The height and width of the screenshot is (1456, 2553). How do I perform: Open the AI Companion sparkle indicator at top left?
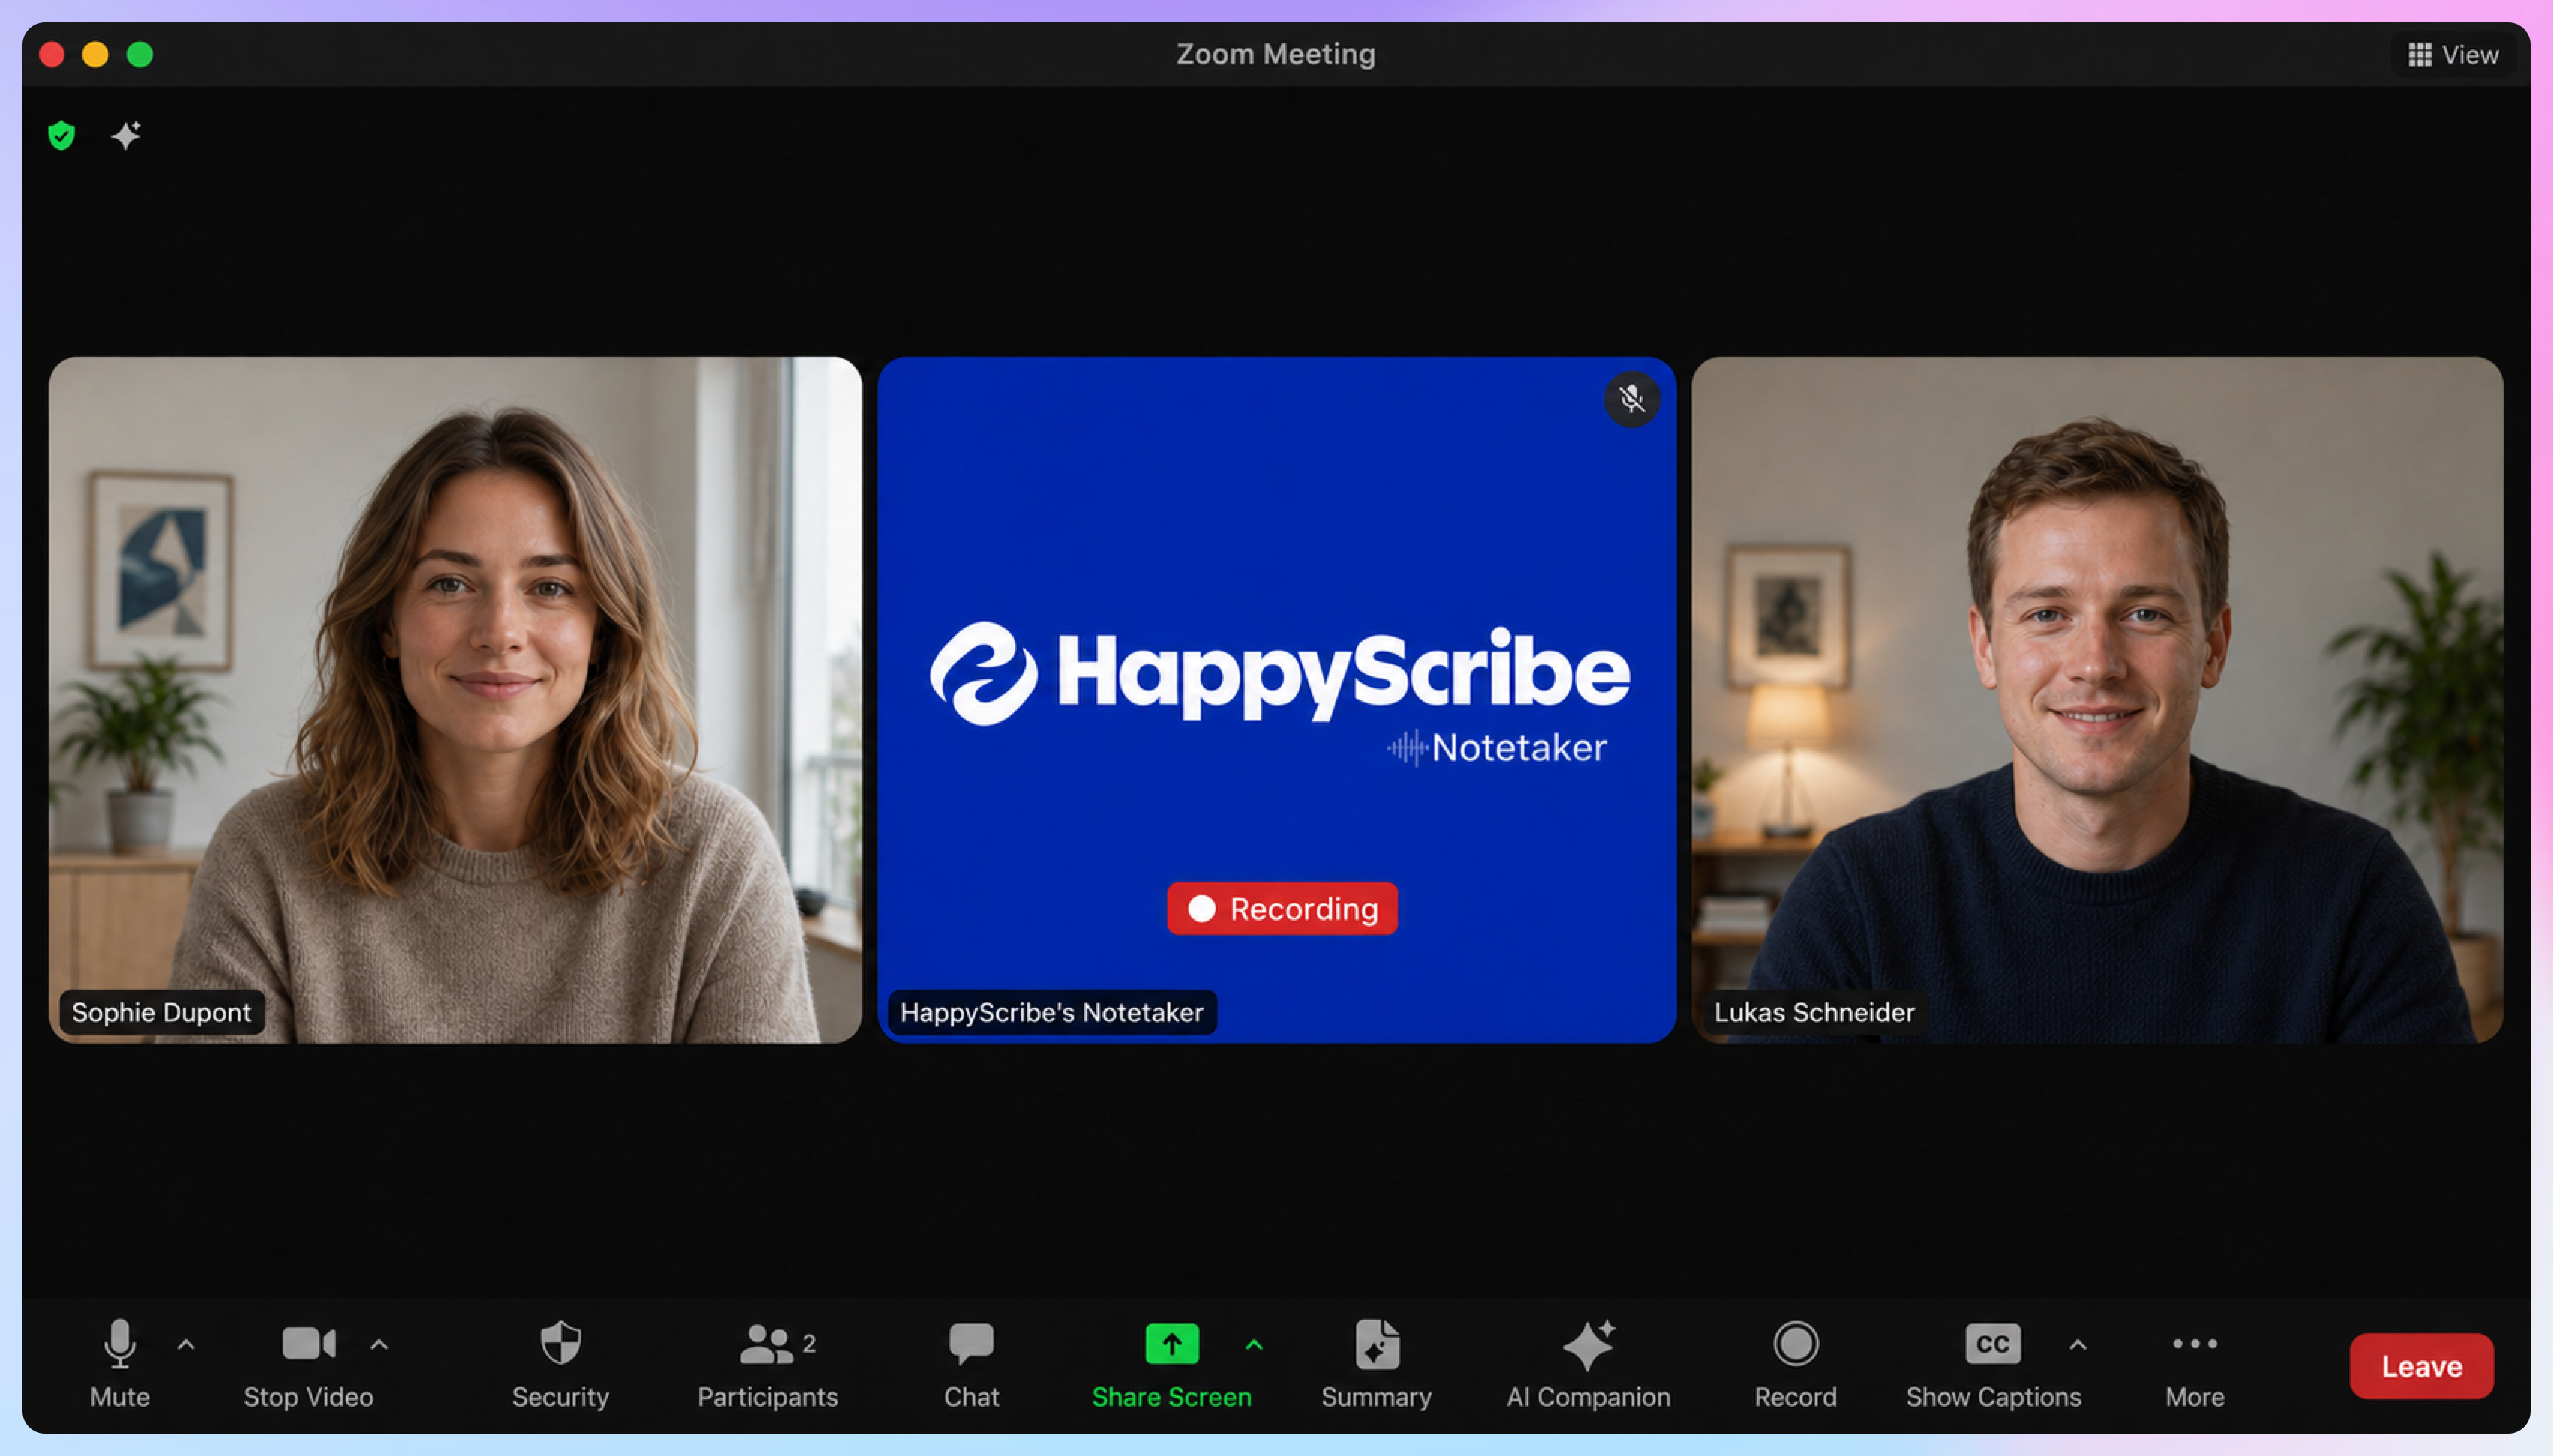[x=126, y=135]
